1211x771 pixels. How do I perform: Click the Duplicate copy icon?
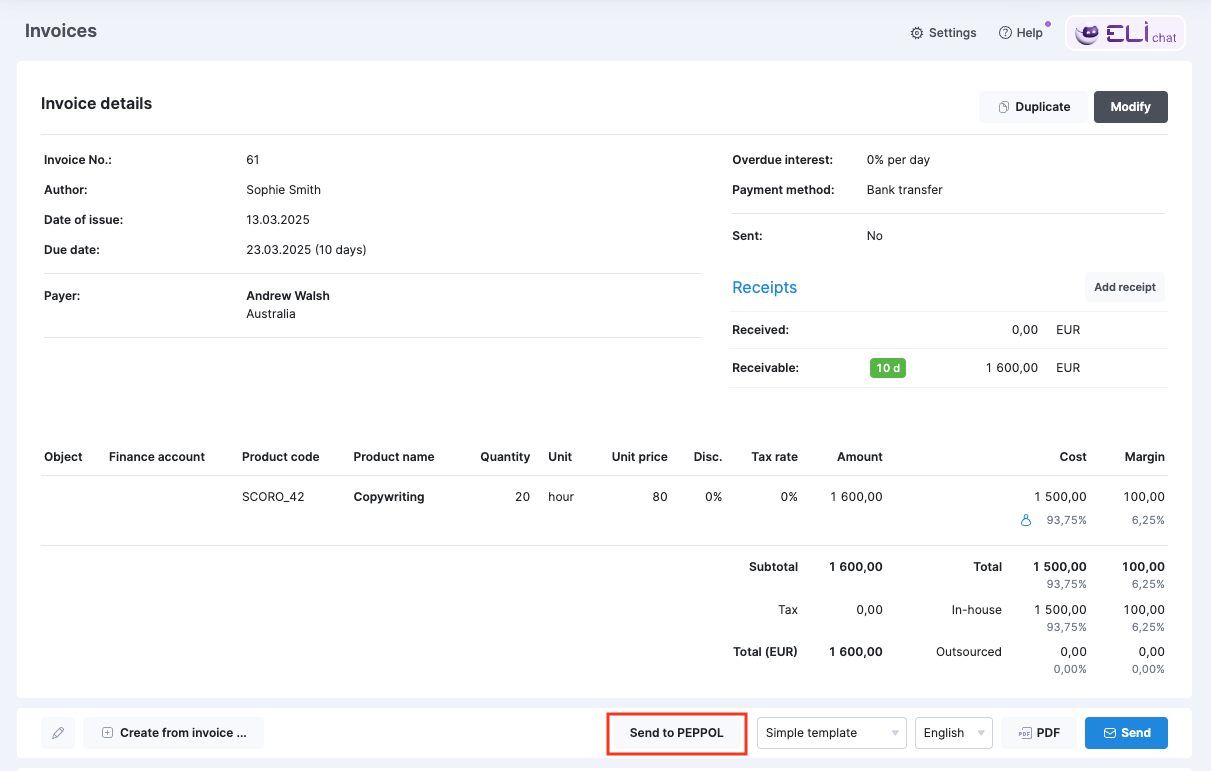(x=1003, y=107)
